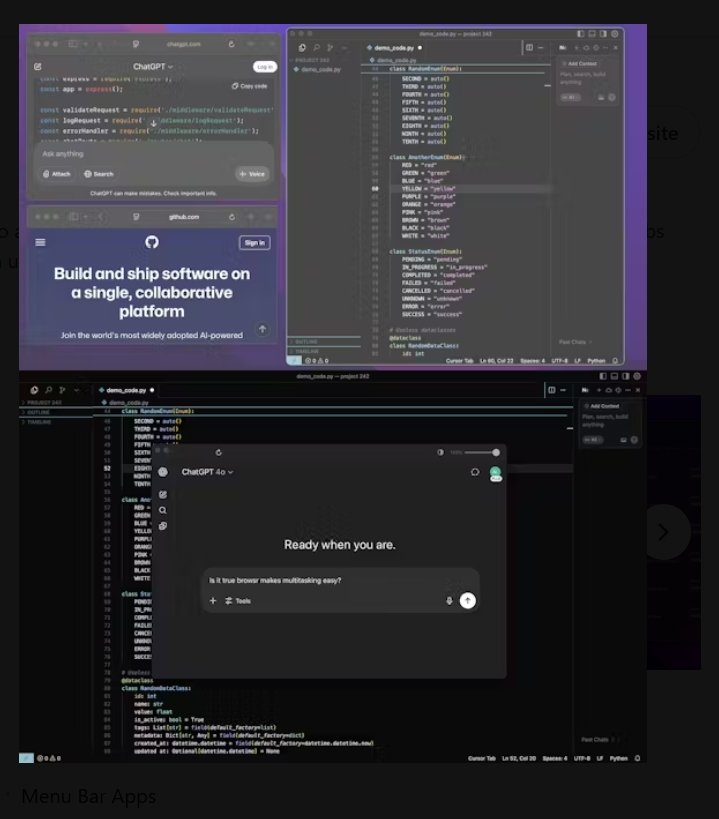This screenshot has height=819, width=719.
Task: Click the chatgpt.com address bar
Action: [x=184, y=44]
